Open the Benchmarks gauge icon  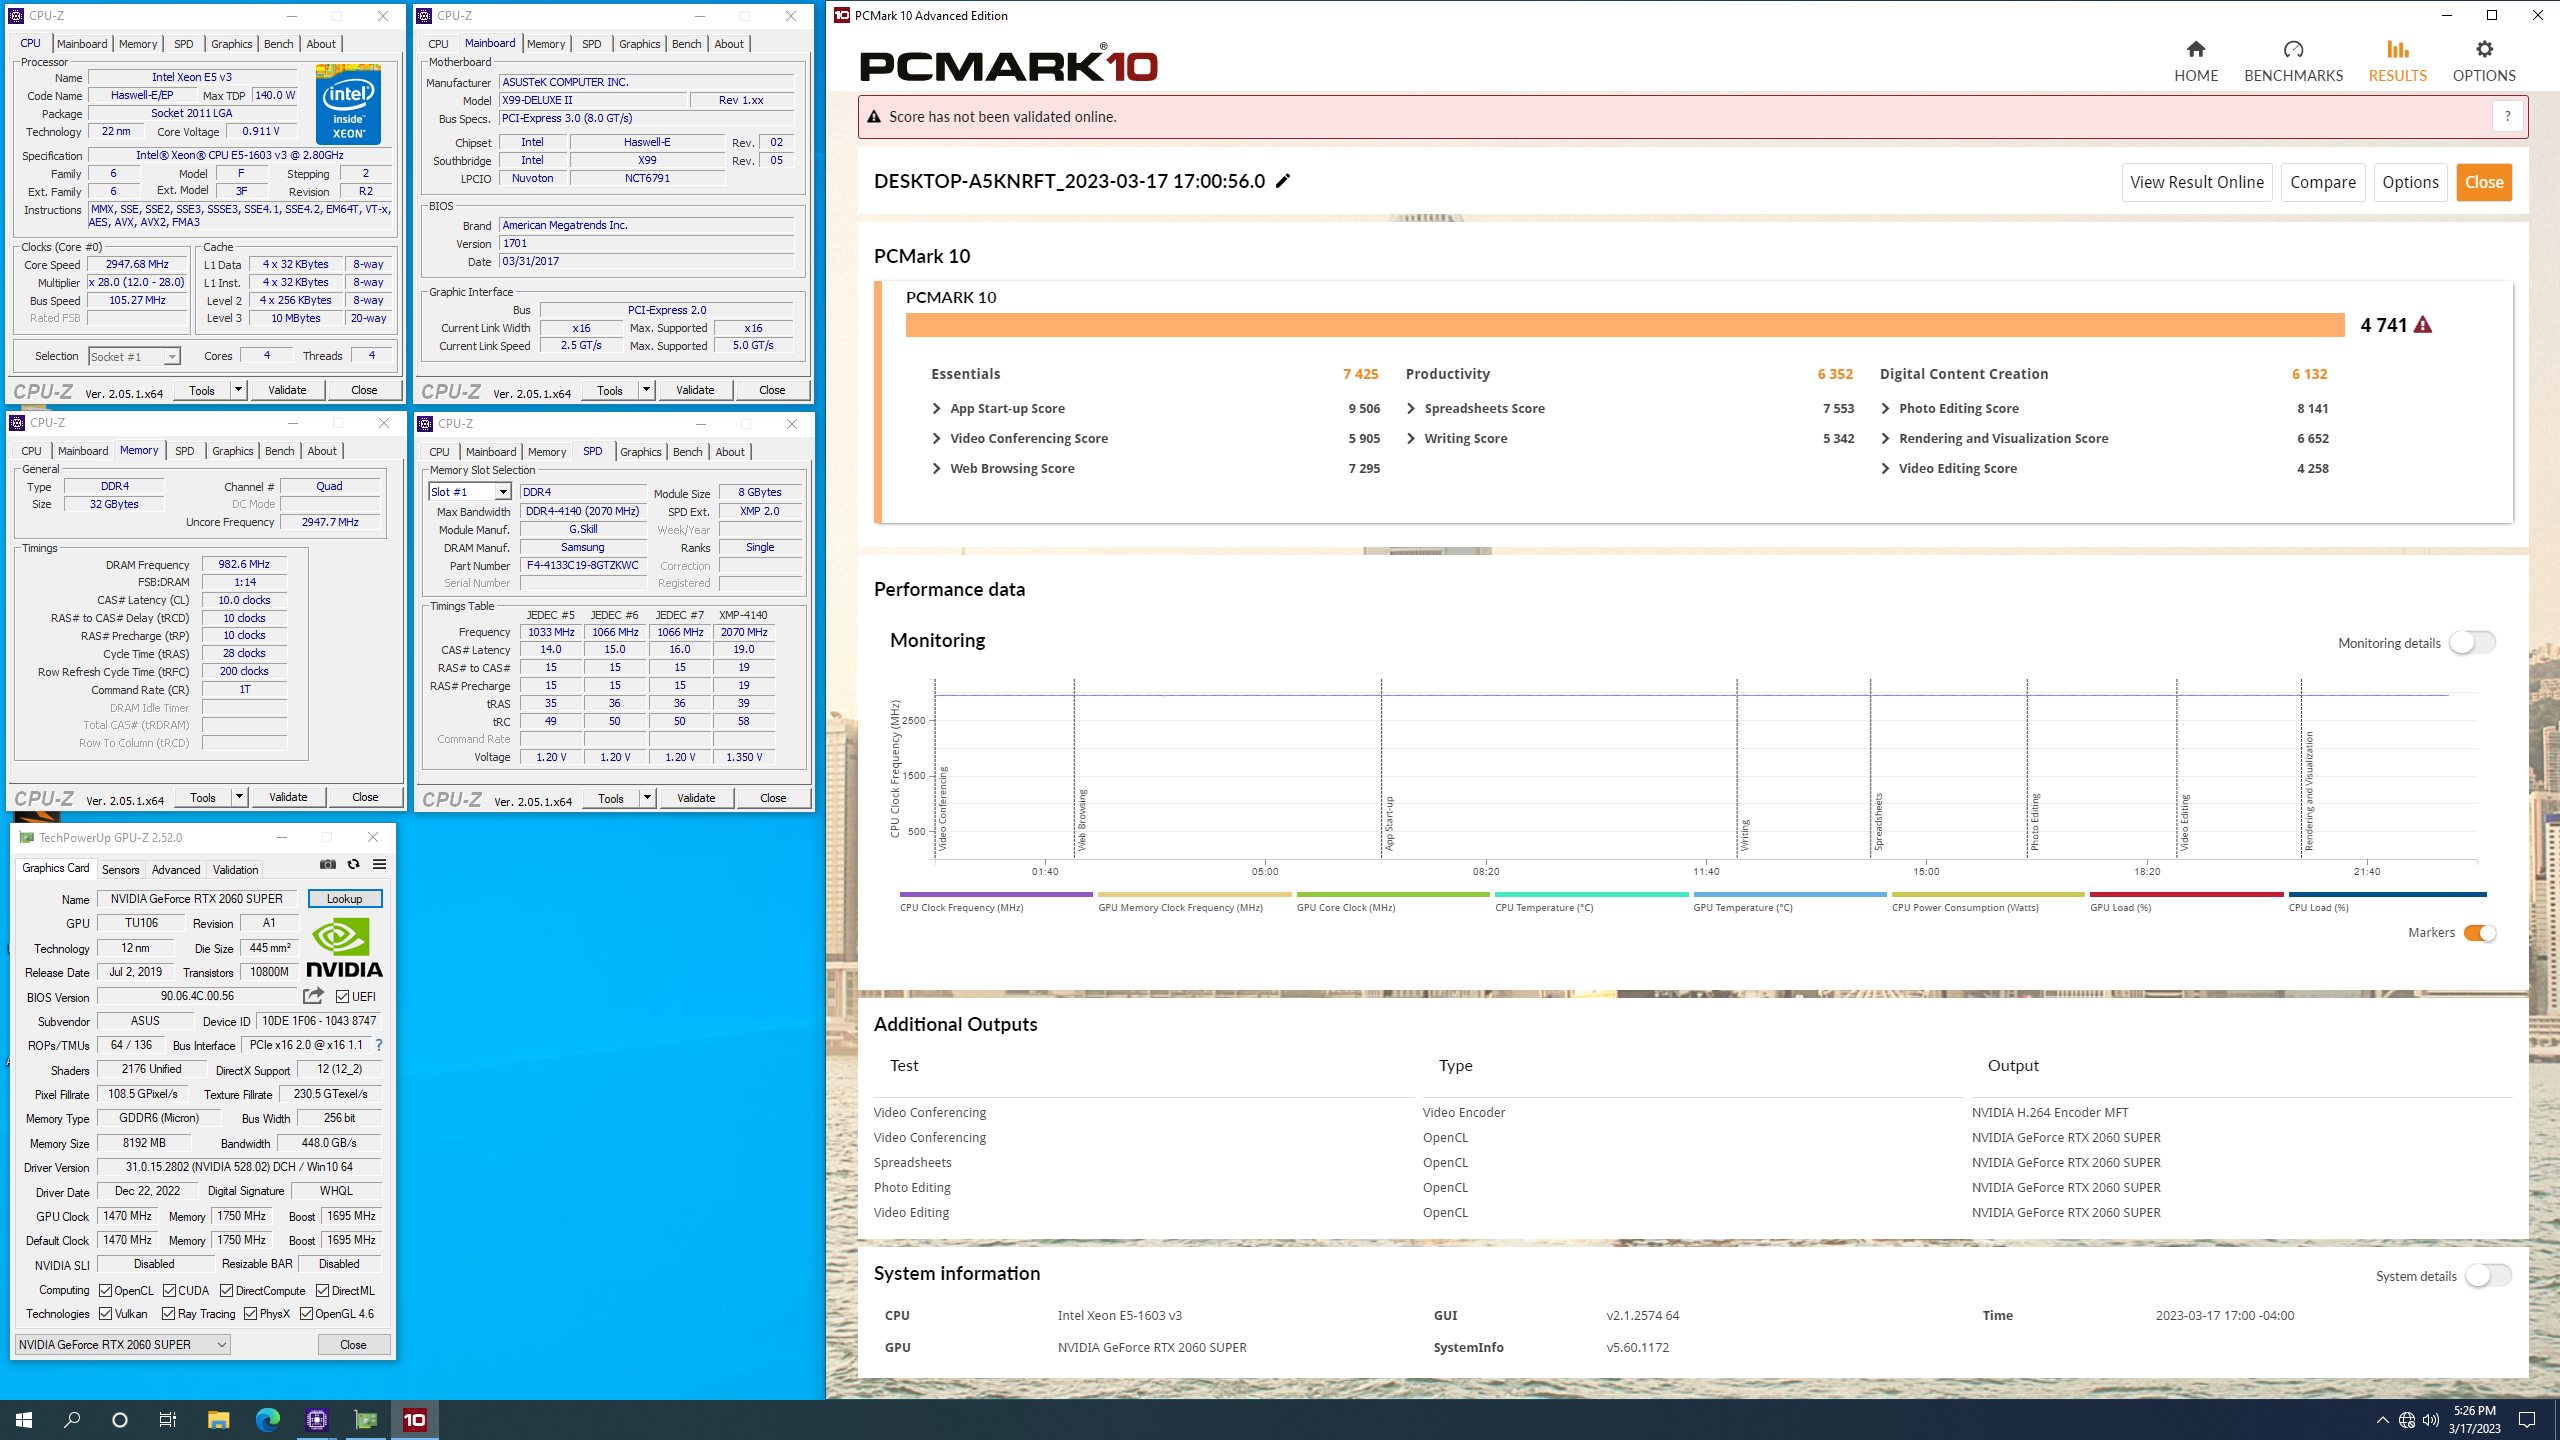coord(2293,49)
